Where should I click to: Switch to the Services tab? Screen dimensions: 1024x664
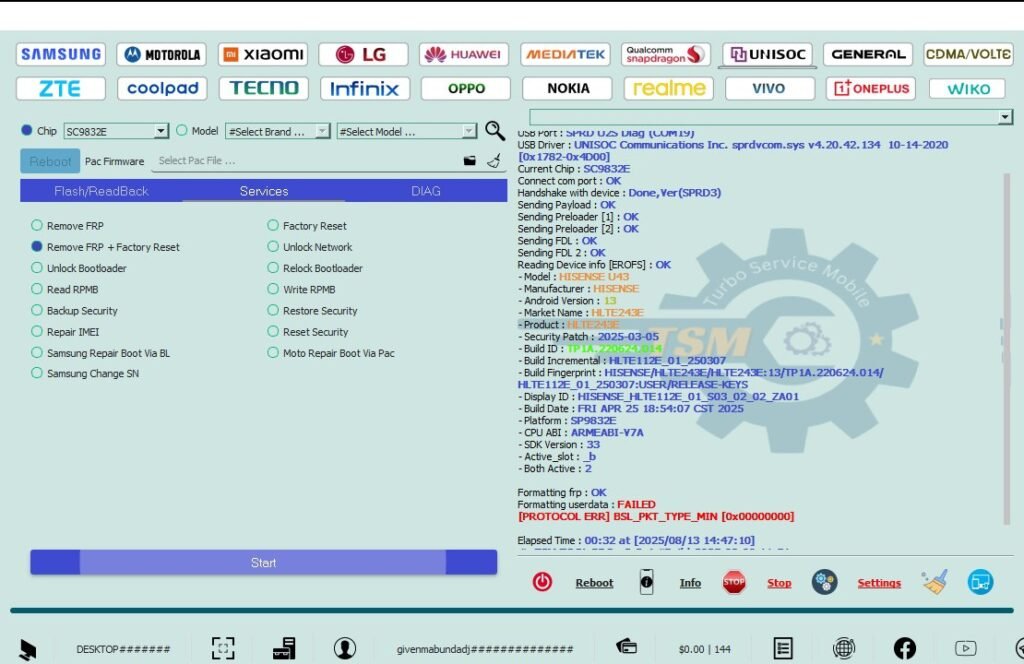264,191
